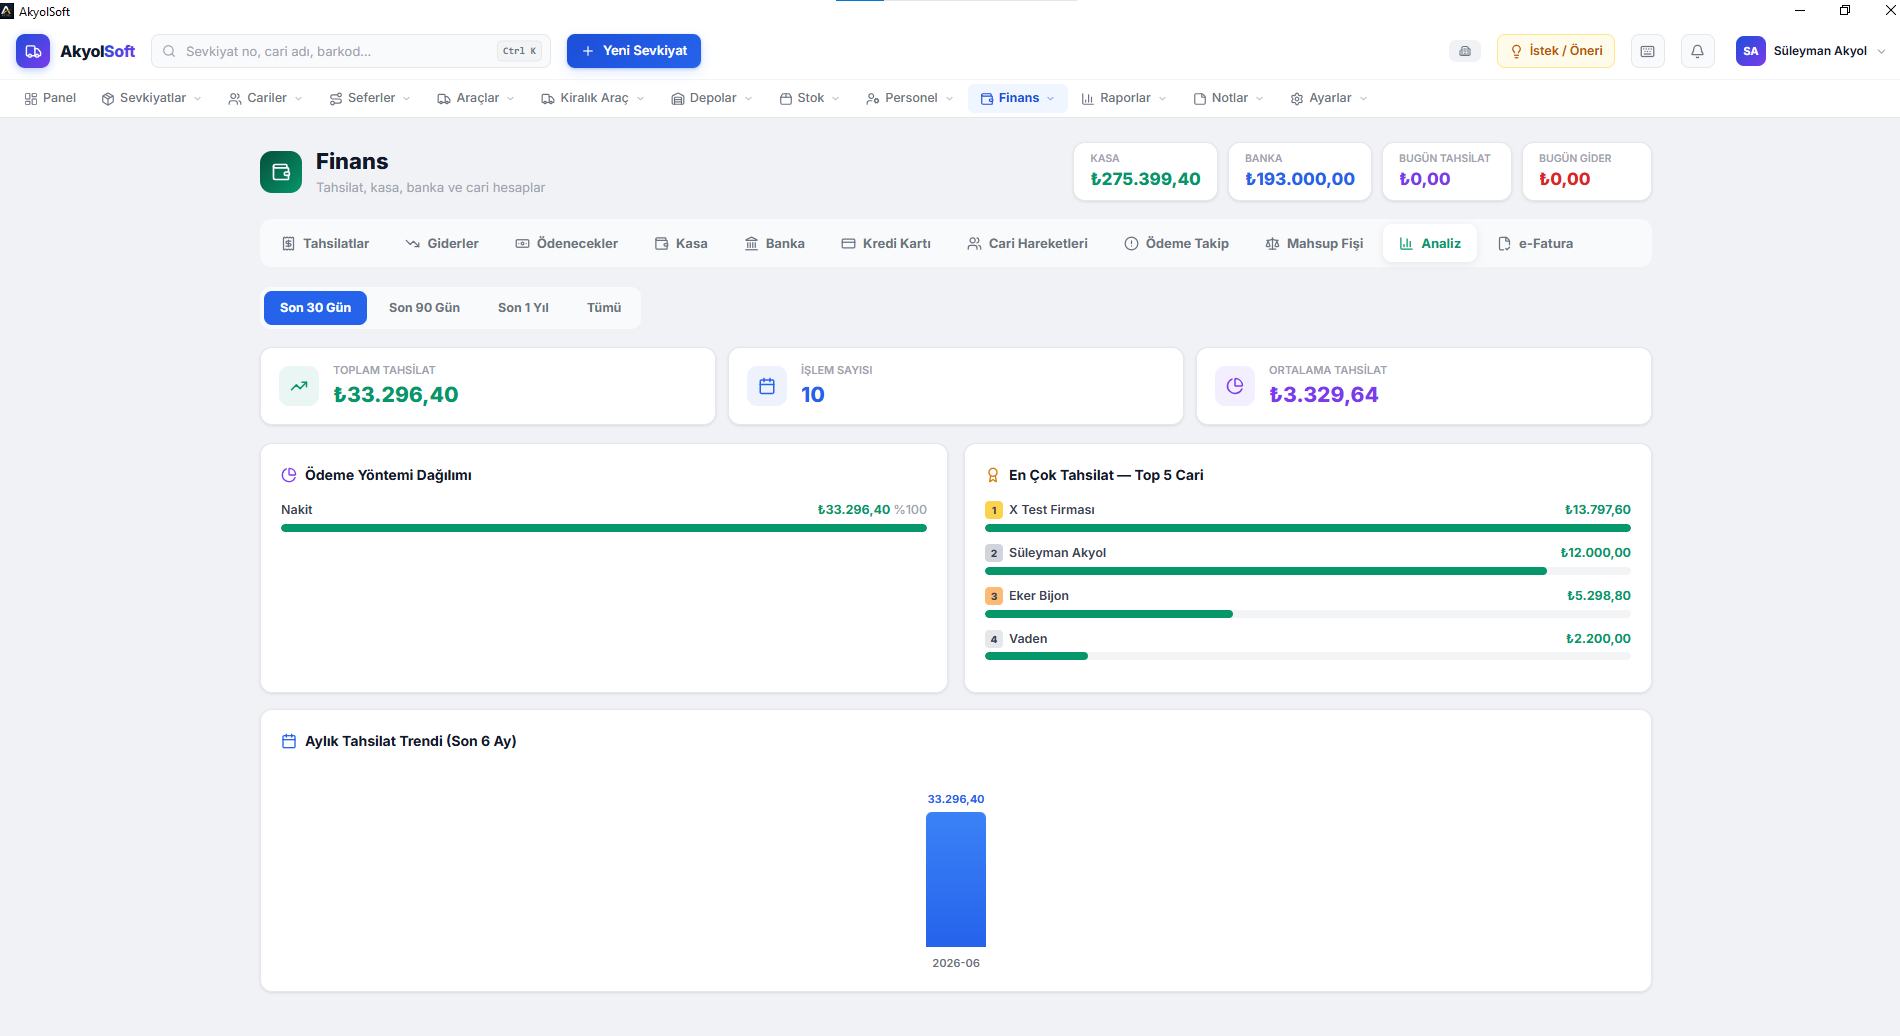Open the Raporlar menu

coord(1125,98)
